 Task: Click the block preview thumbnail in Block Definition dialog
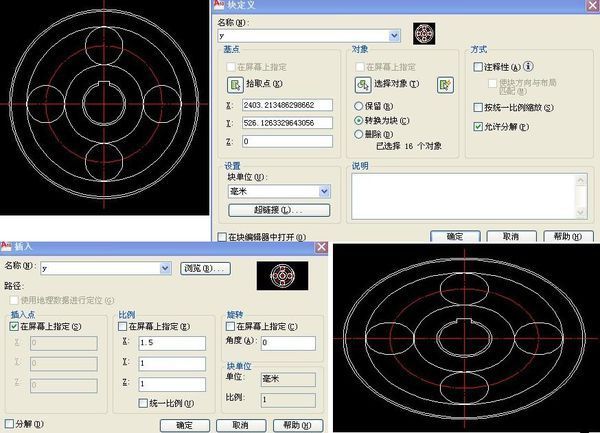click(x=424, y=34)
